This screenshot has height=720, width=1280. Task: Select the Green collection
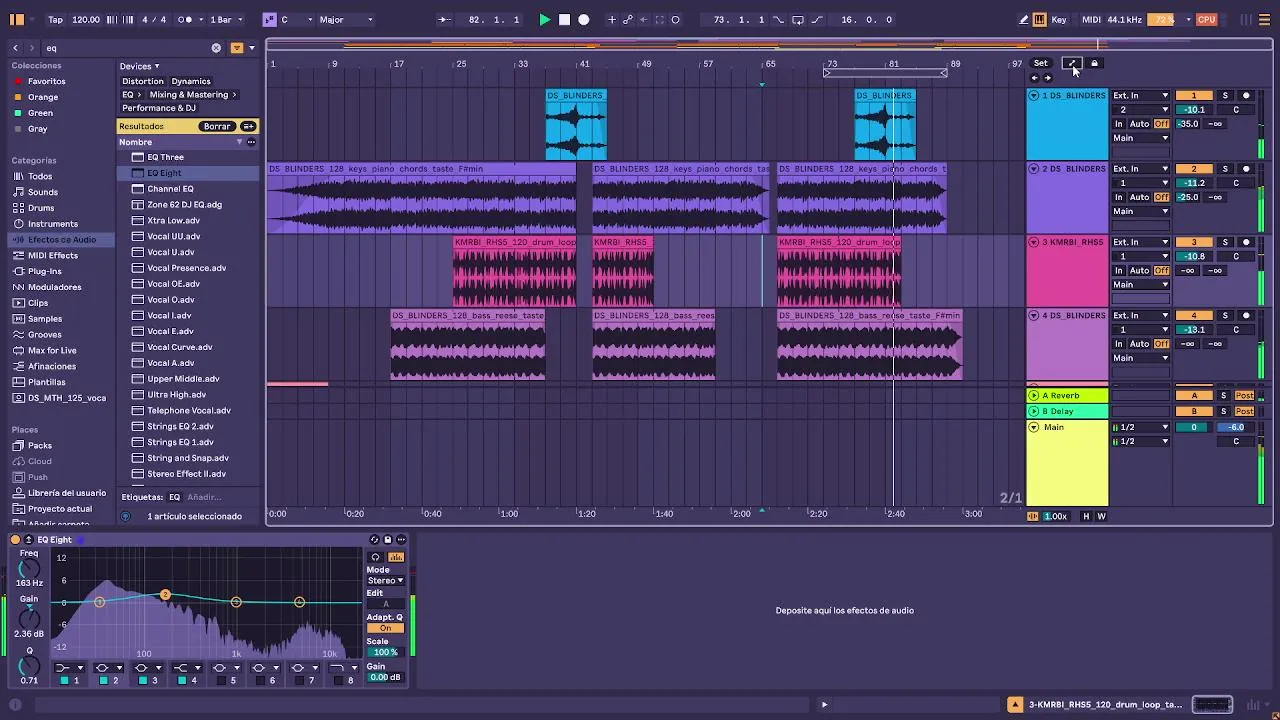pos(40,113)
